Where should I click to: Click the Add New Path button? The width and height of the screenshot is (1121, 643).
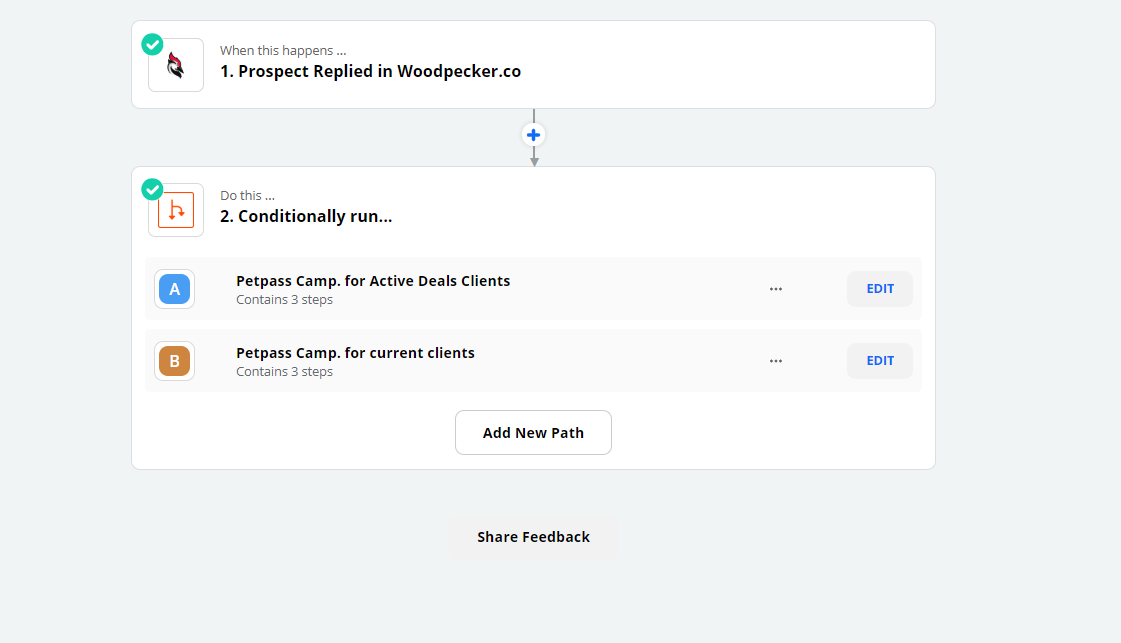(x=533, y=433)
